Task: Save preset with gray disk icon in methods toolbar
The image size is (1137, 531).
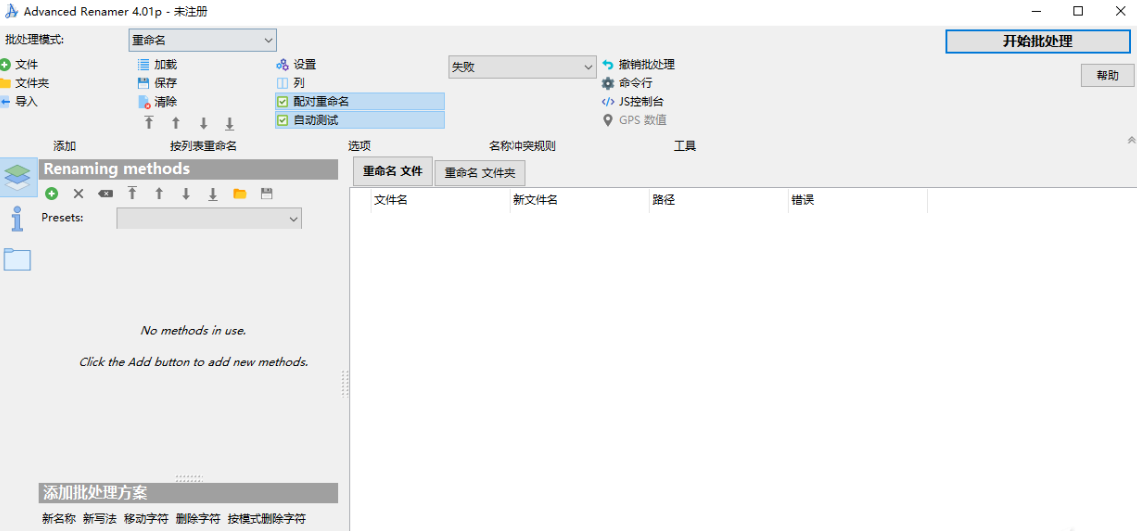Action: point(267,194)
